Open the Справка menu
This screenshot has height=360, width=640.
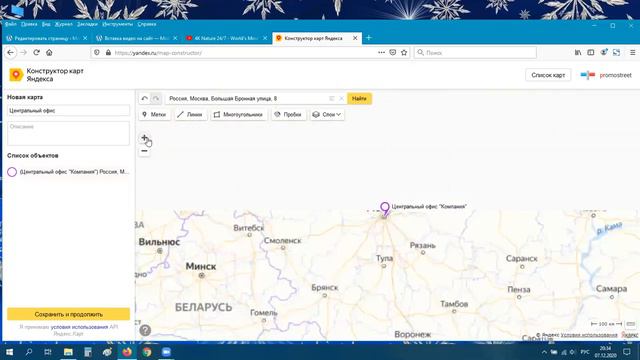147,24
